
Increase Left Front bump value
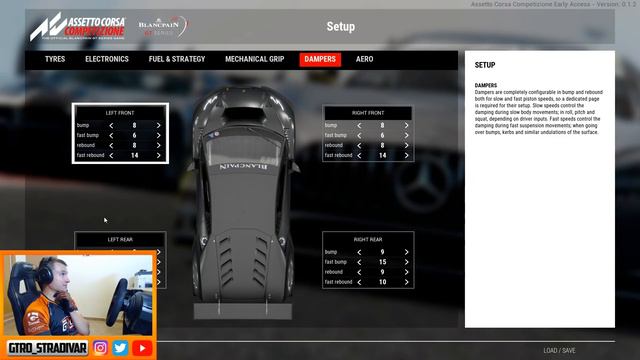pos(158,126)
